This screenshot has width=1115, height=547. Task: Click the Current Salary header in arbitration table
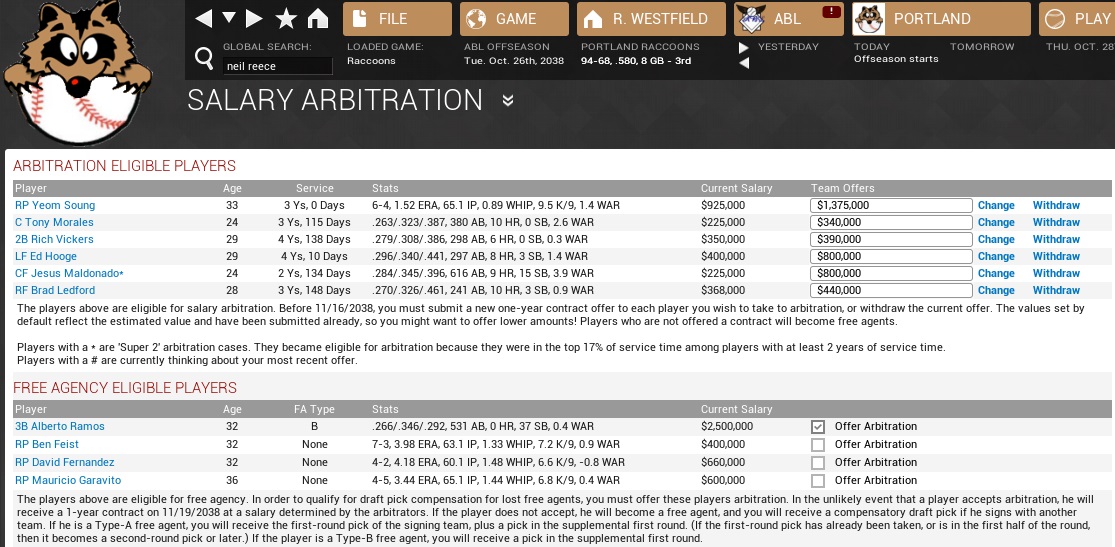pyautogui.click(x=736, y=188)
